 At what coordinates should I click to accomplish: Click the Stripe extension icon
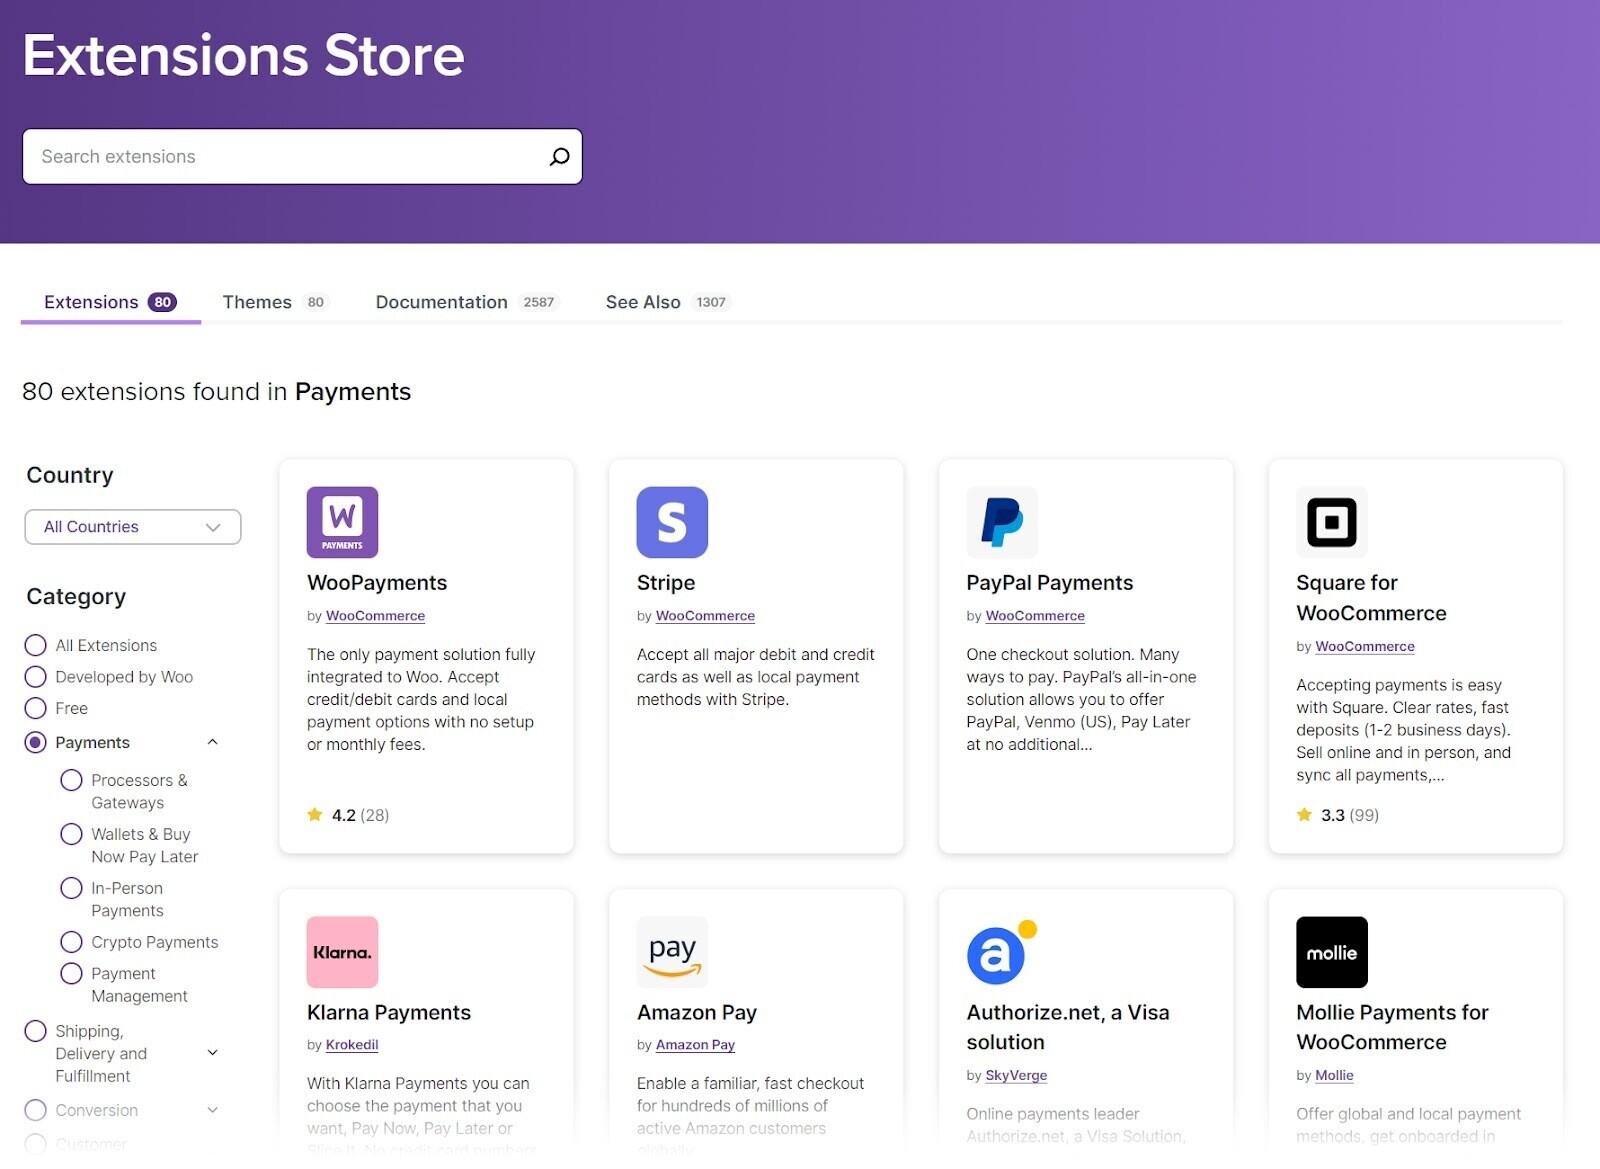tap(672, 521)
